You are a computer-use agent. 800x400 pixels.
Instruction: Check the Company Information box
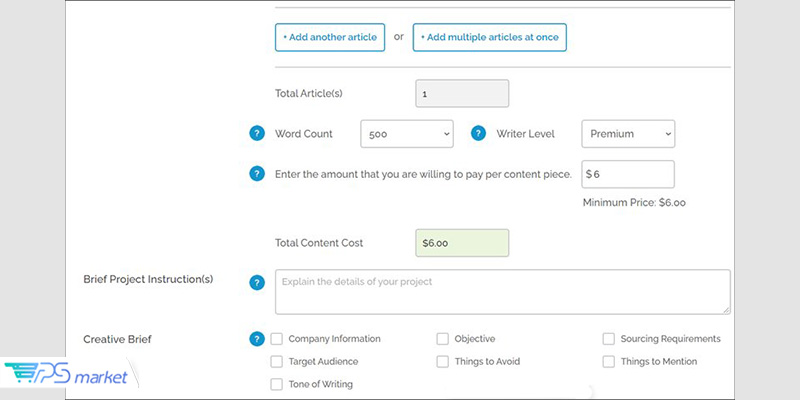click(x=277, y=339)
